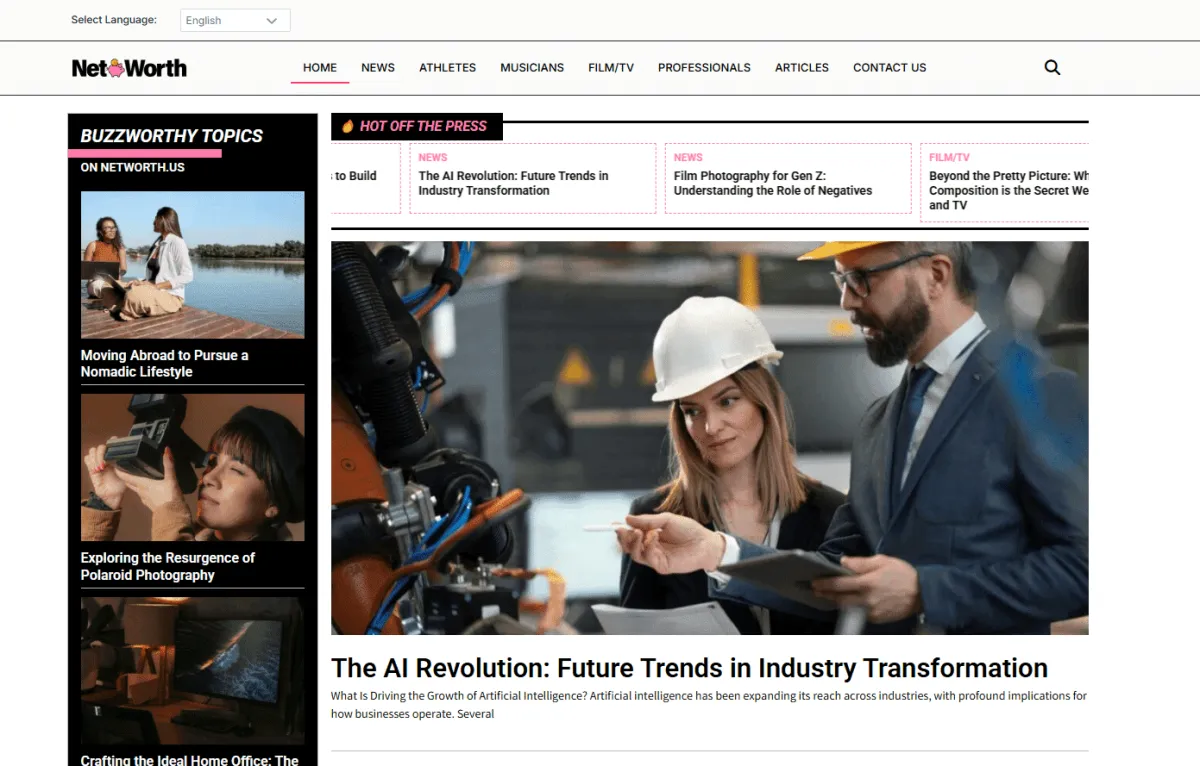Open Moving Abroad to Pursue a Nomadic Lifestyle

165,363
